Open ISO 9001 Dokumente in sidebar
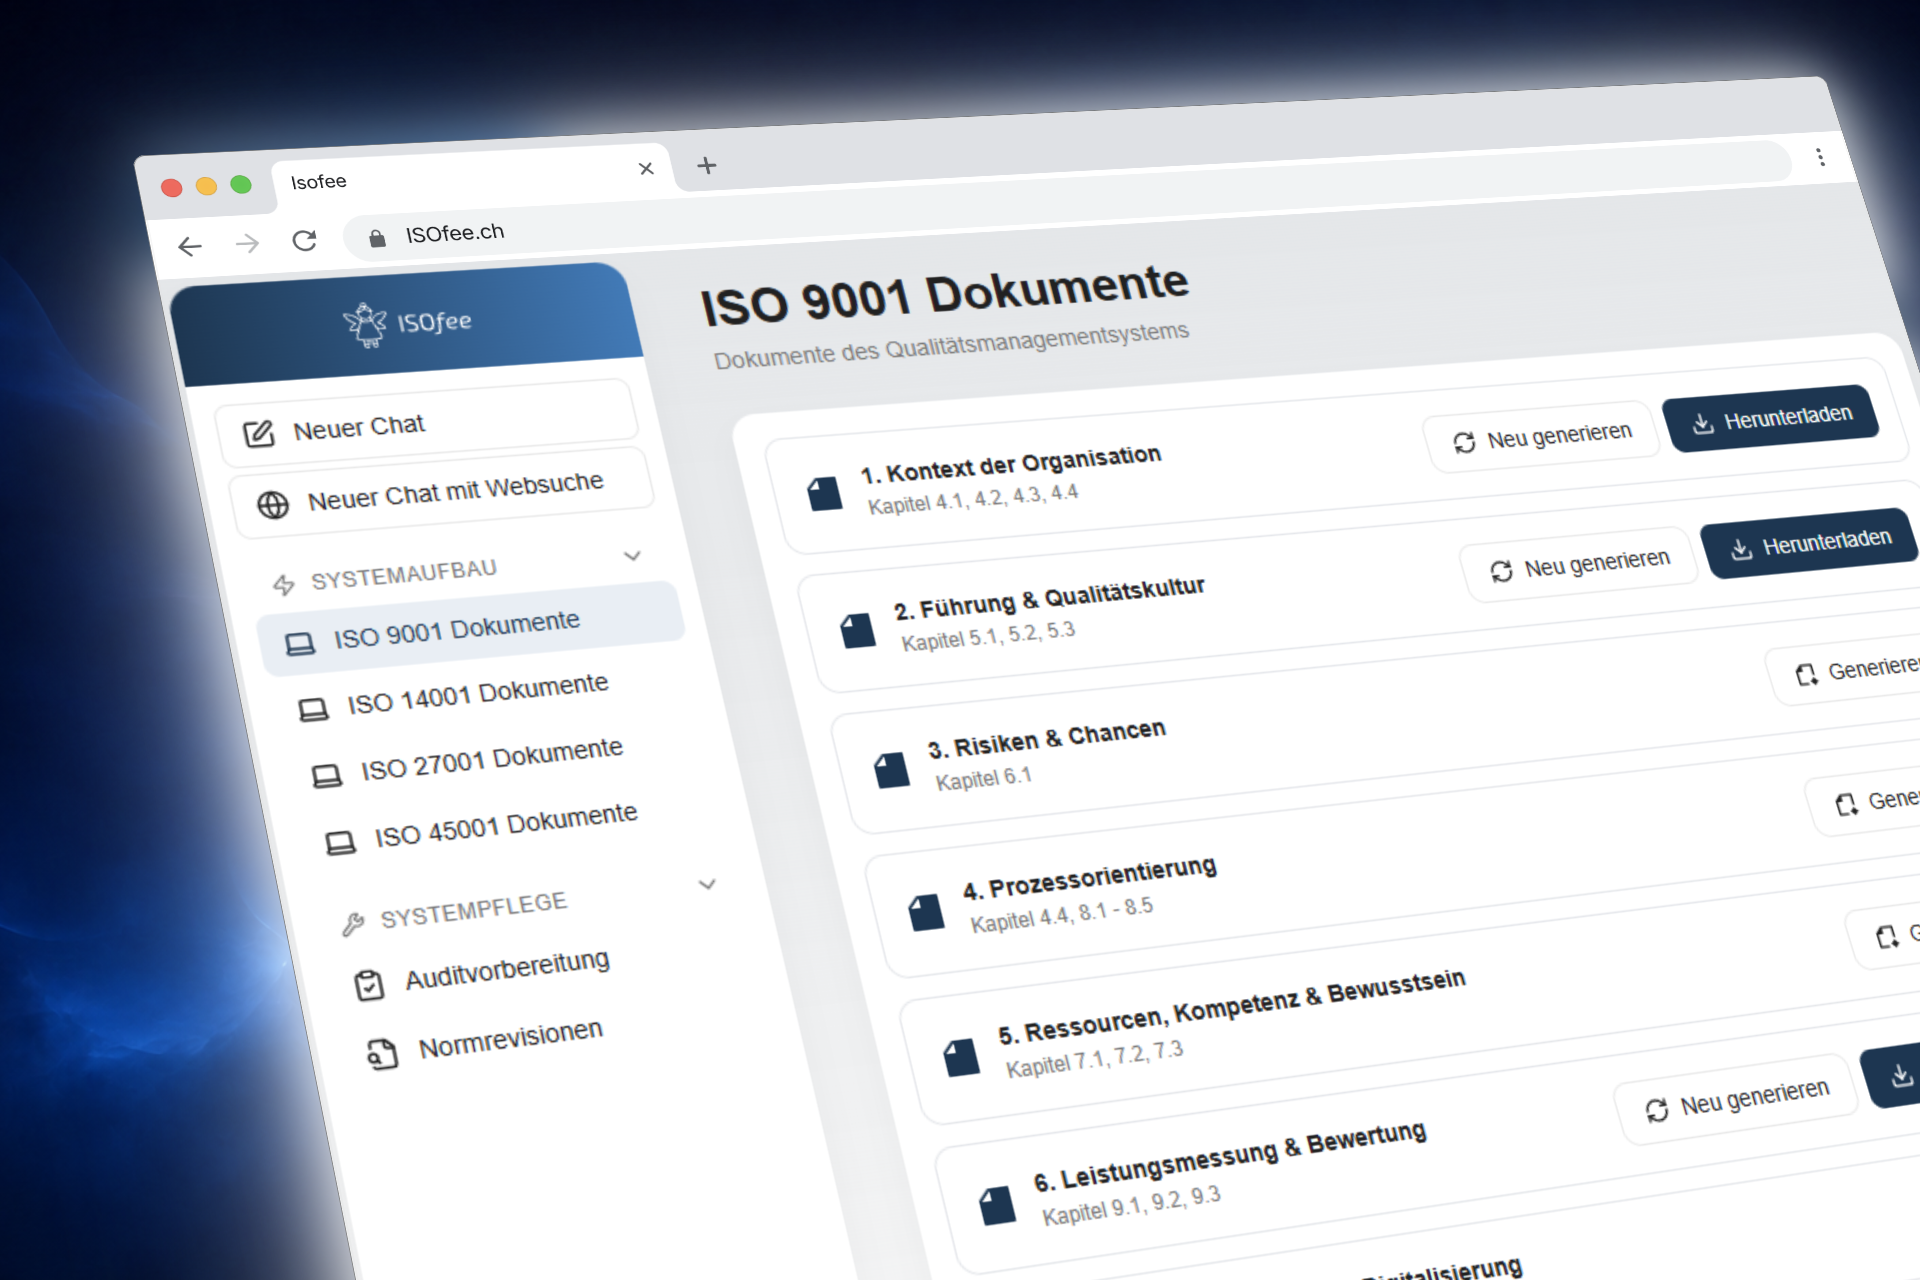The height and width of the screenshot is (1280, 1920). pos(470,629)
